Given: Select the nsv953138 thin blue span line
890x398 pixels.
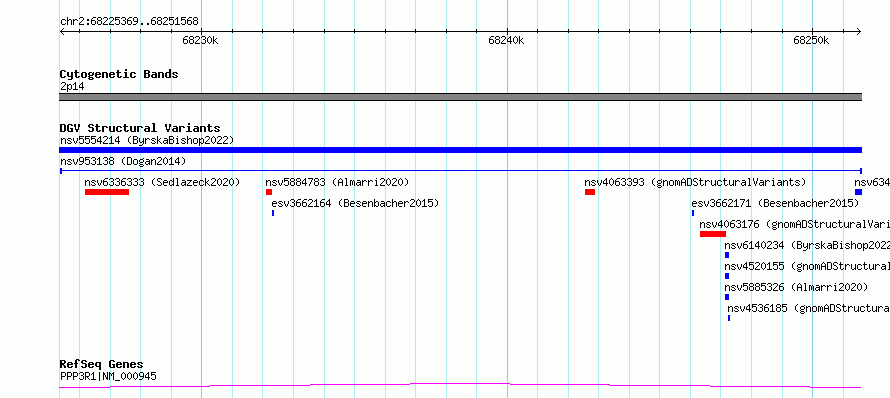Looking at the screenshot, I should (x=460, y=170).
